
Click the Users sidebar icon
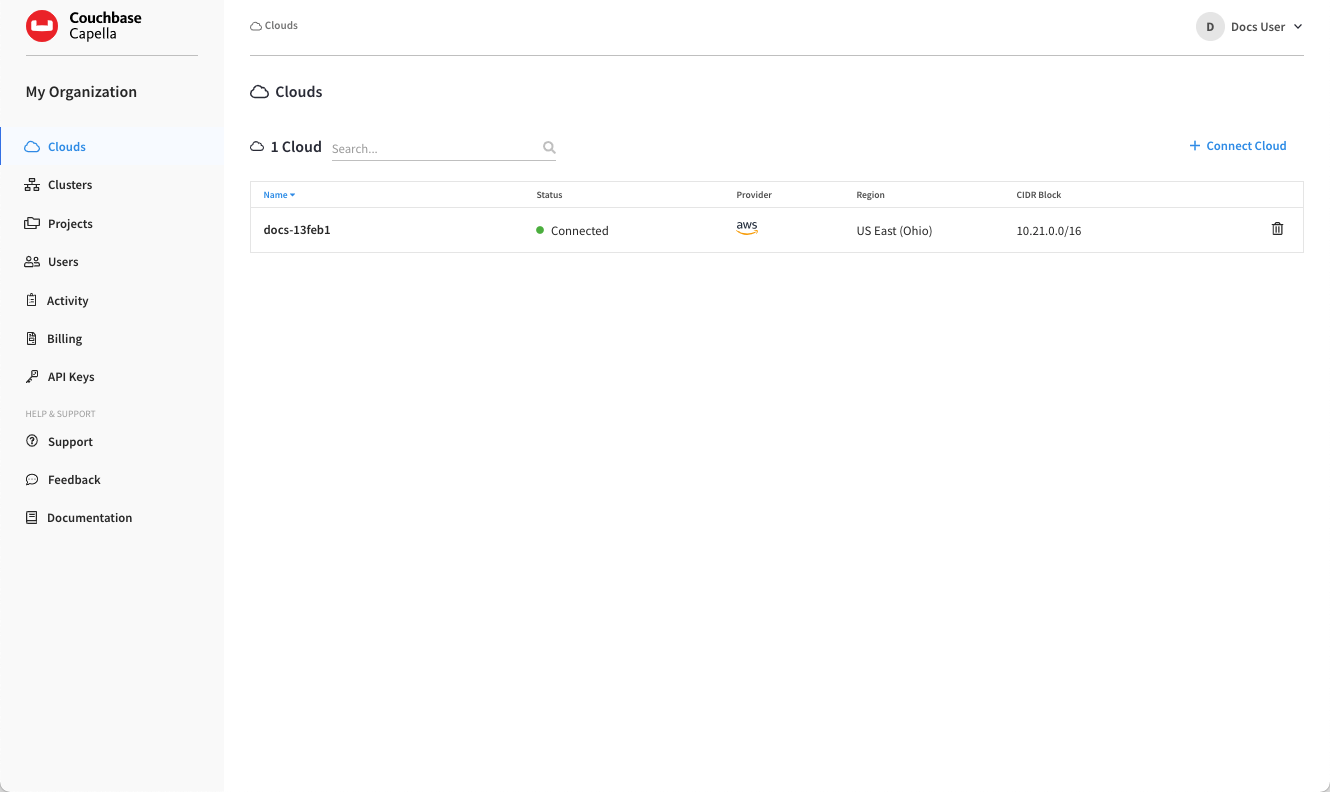(x=33, y=261)
